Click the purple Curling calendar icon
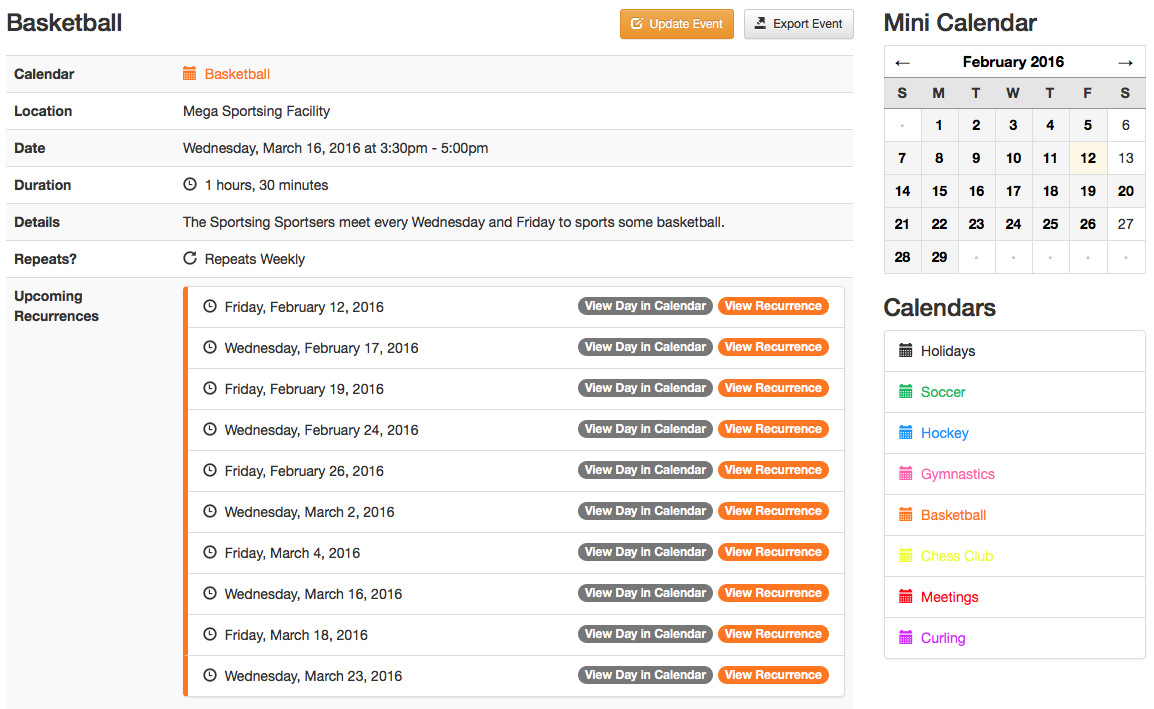 (x=906, y=638)
